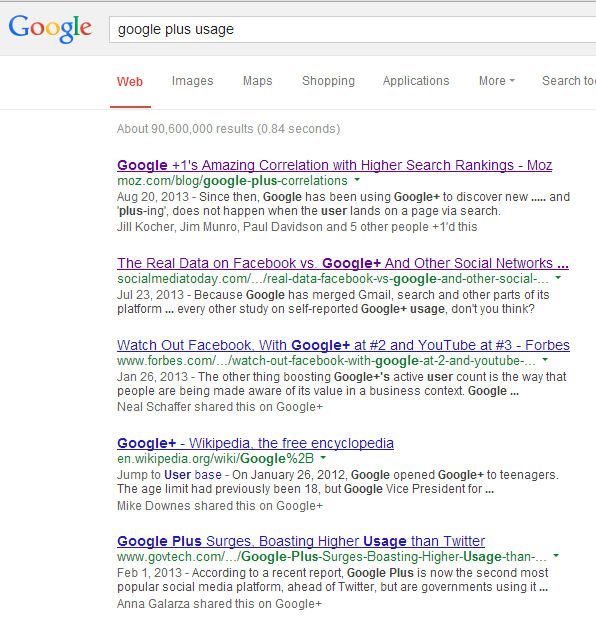Viewport: 596px width, 618px height.
Task: Click the www.forbes.com green URL text
Action: 326,361
